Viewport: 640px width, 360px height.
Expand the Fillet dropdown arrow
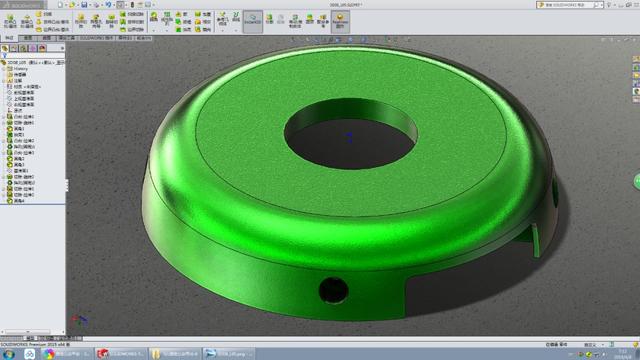pos(154,30)
